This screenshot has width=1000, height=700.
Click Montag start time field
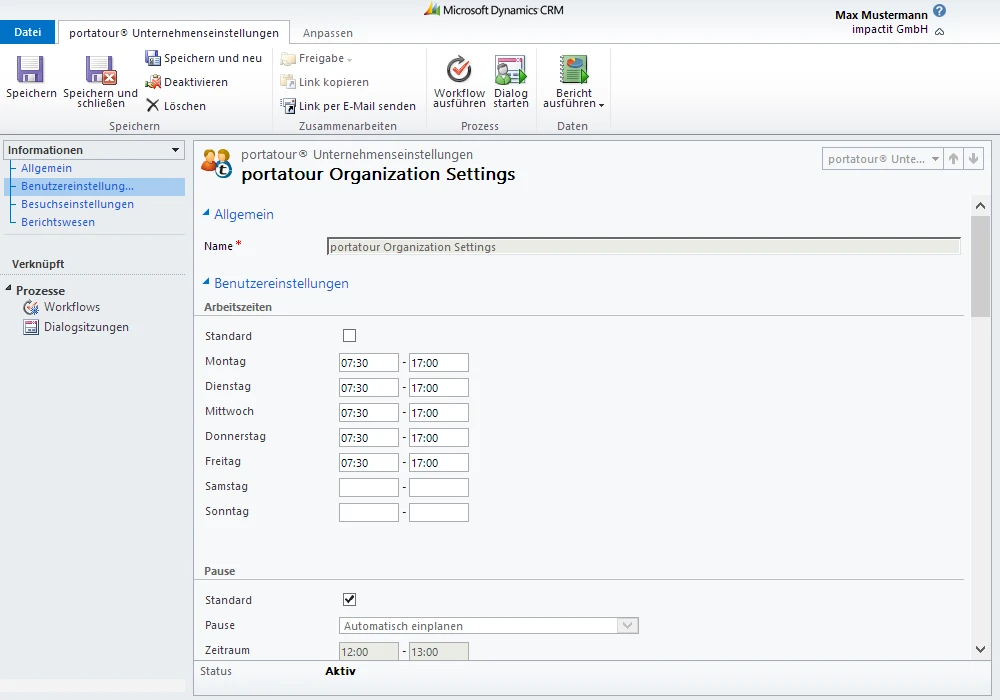coord(369,363)
